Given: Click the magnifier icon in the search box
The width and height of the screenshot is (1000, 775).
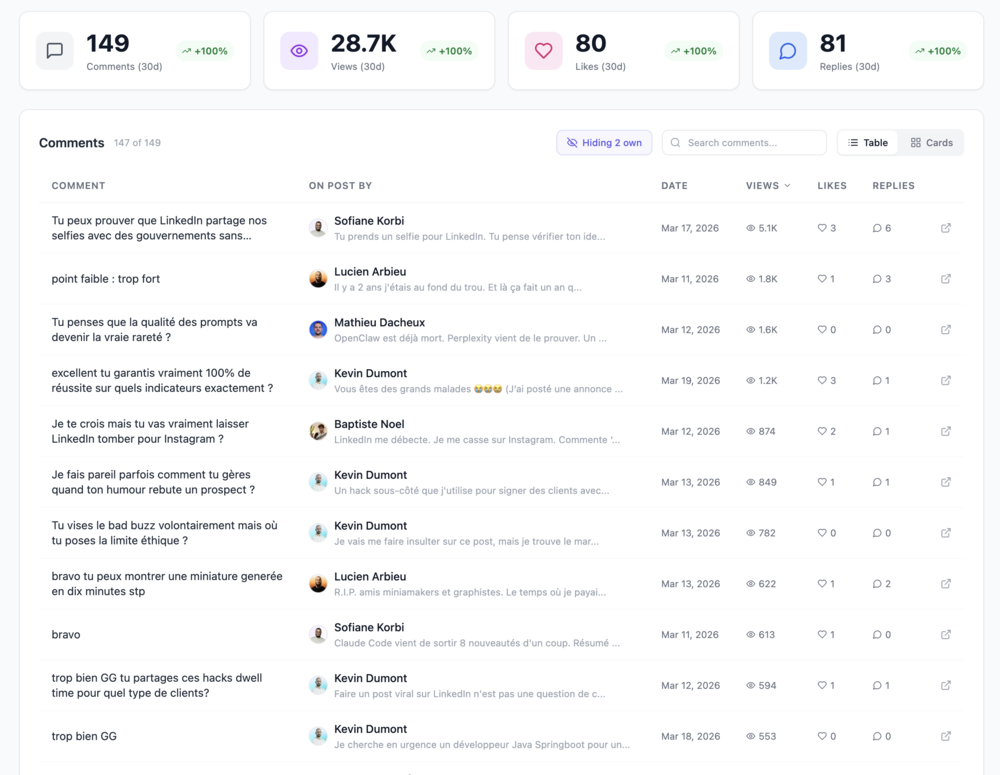Looking at the screenshot, I should 675,142.
